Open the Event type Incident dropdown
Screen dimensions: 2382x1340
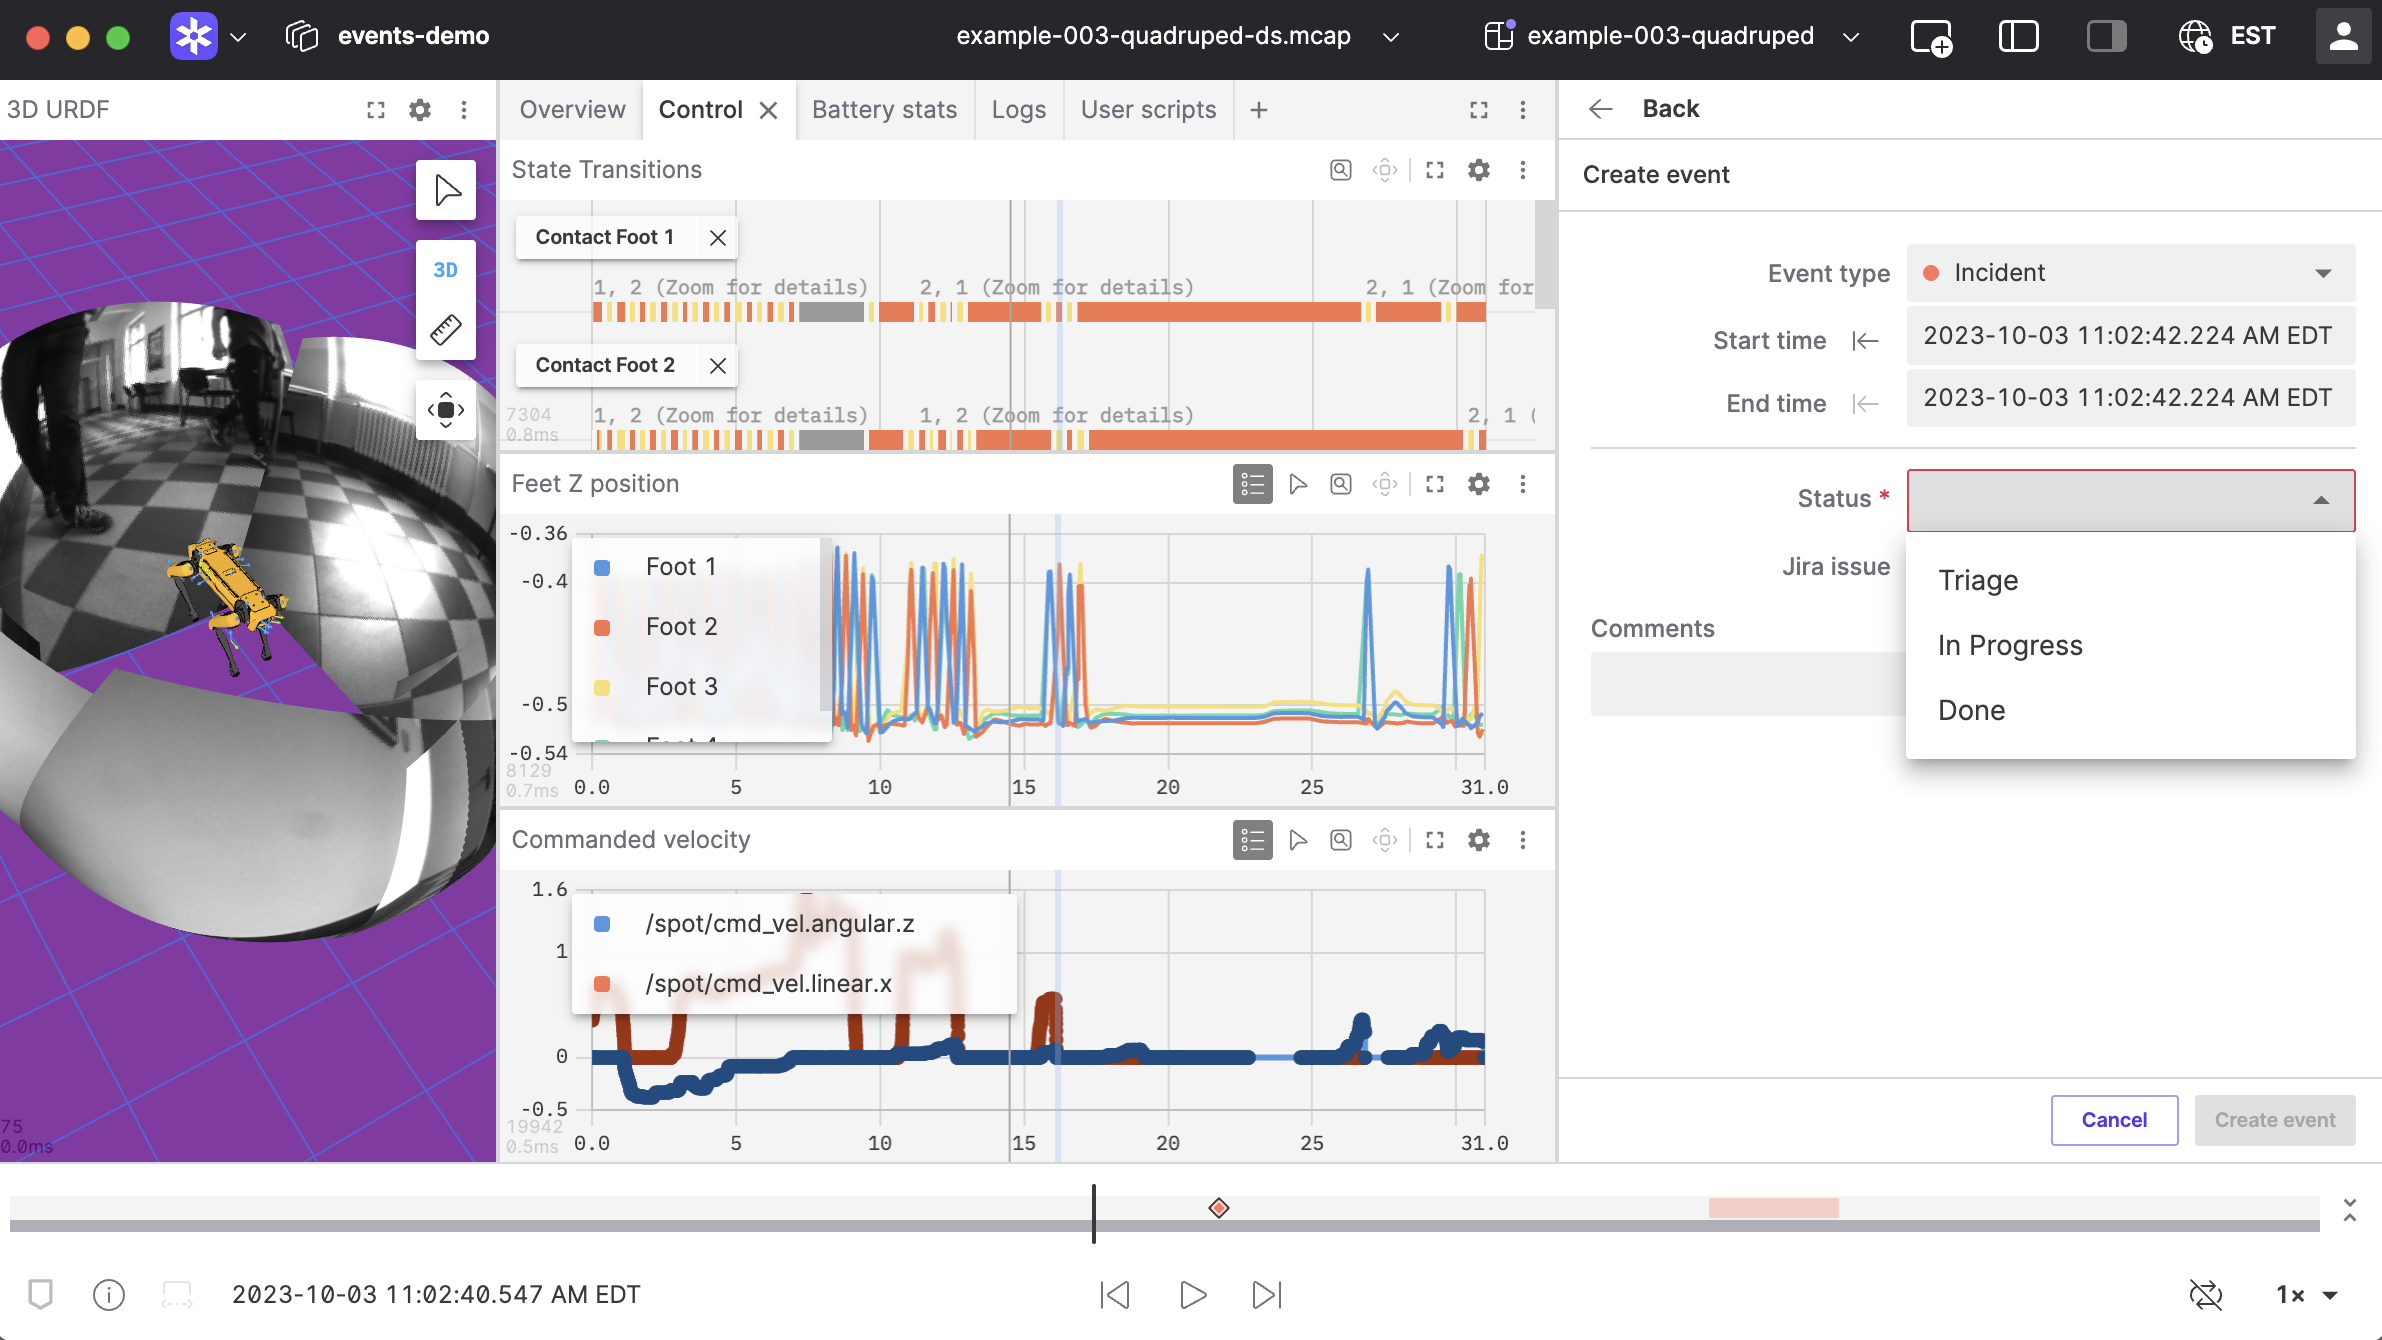[x=2130, y=273]
